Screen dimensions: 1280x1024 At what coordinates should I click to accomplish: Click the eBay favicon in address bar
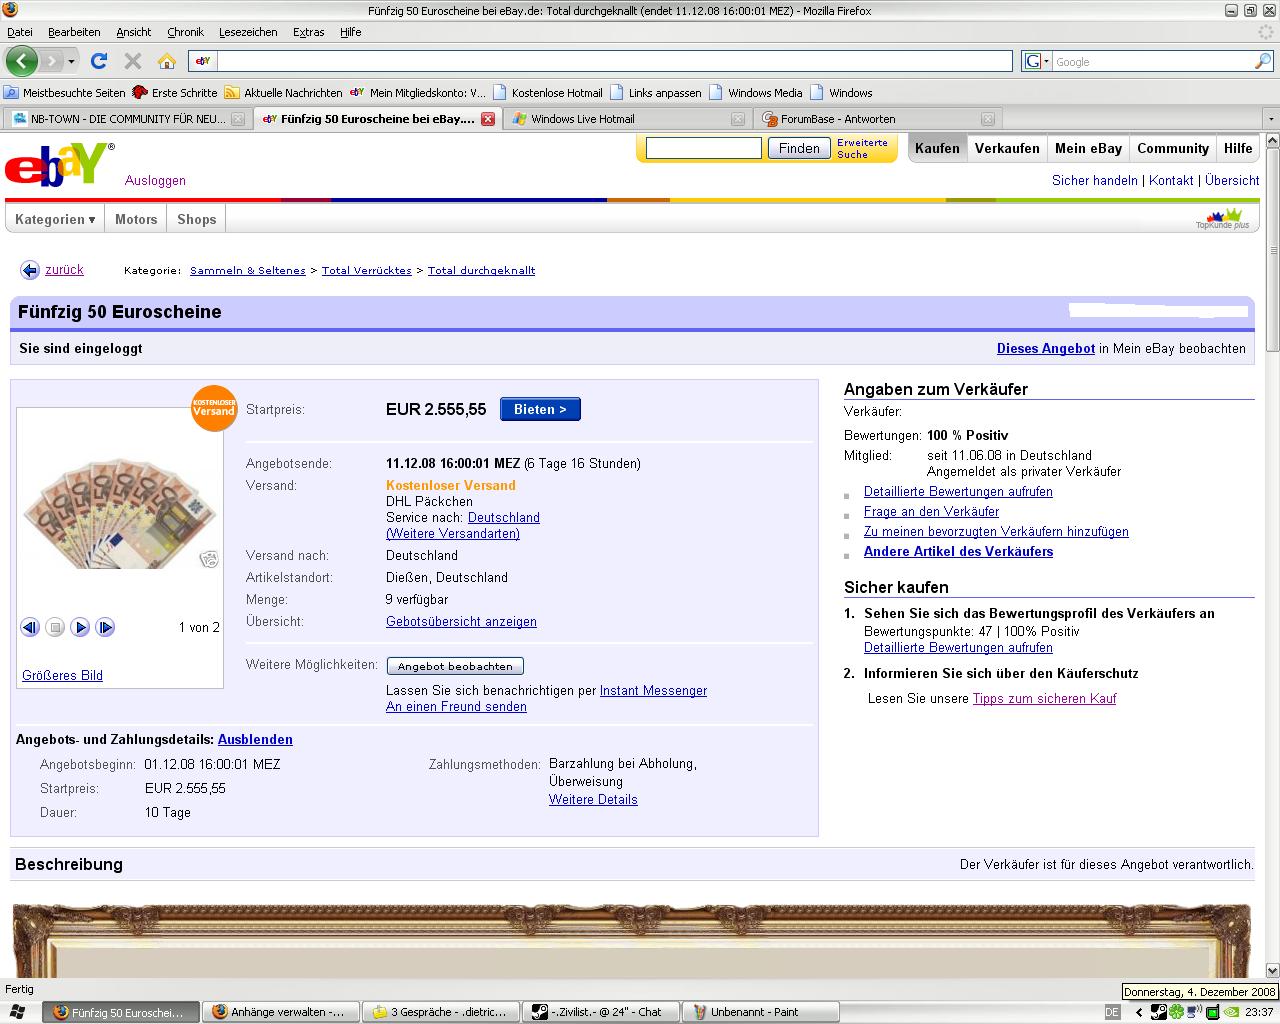(203, 61)
